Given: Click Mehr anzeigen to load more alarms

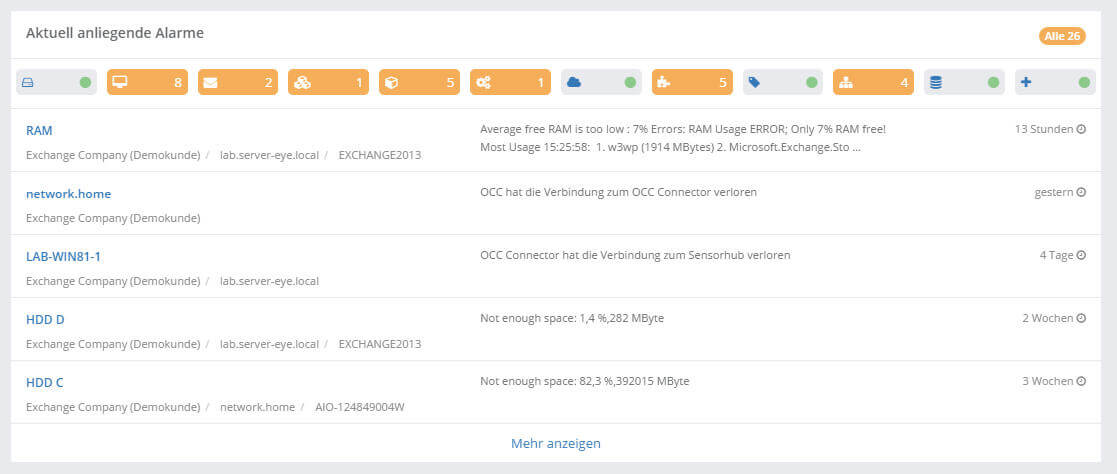Looking at the screenshot, I should point(556,443).
